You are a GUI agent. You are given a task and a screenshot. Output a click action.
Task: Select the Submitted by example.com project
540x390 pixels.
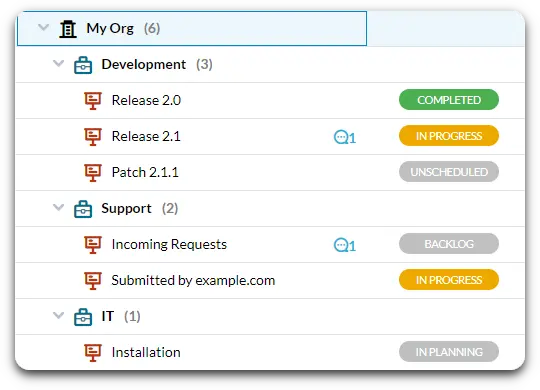193,280
